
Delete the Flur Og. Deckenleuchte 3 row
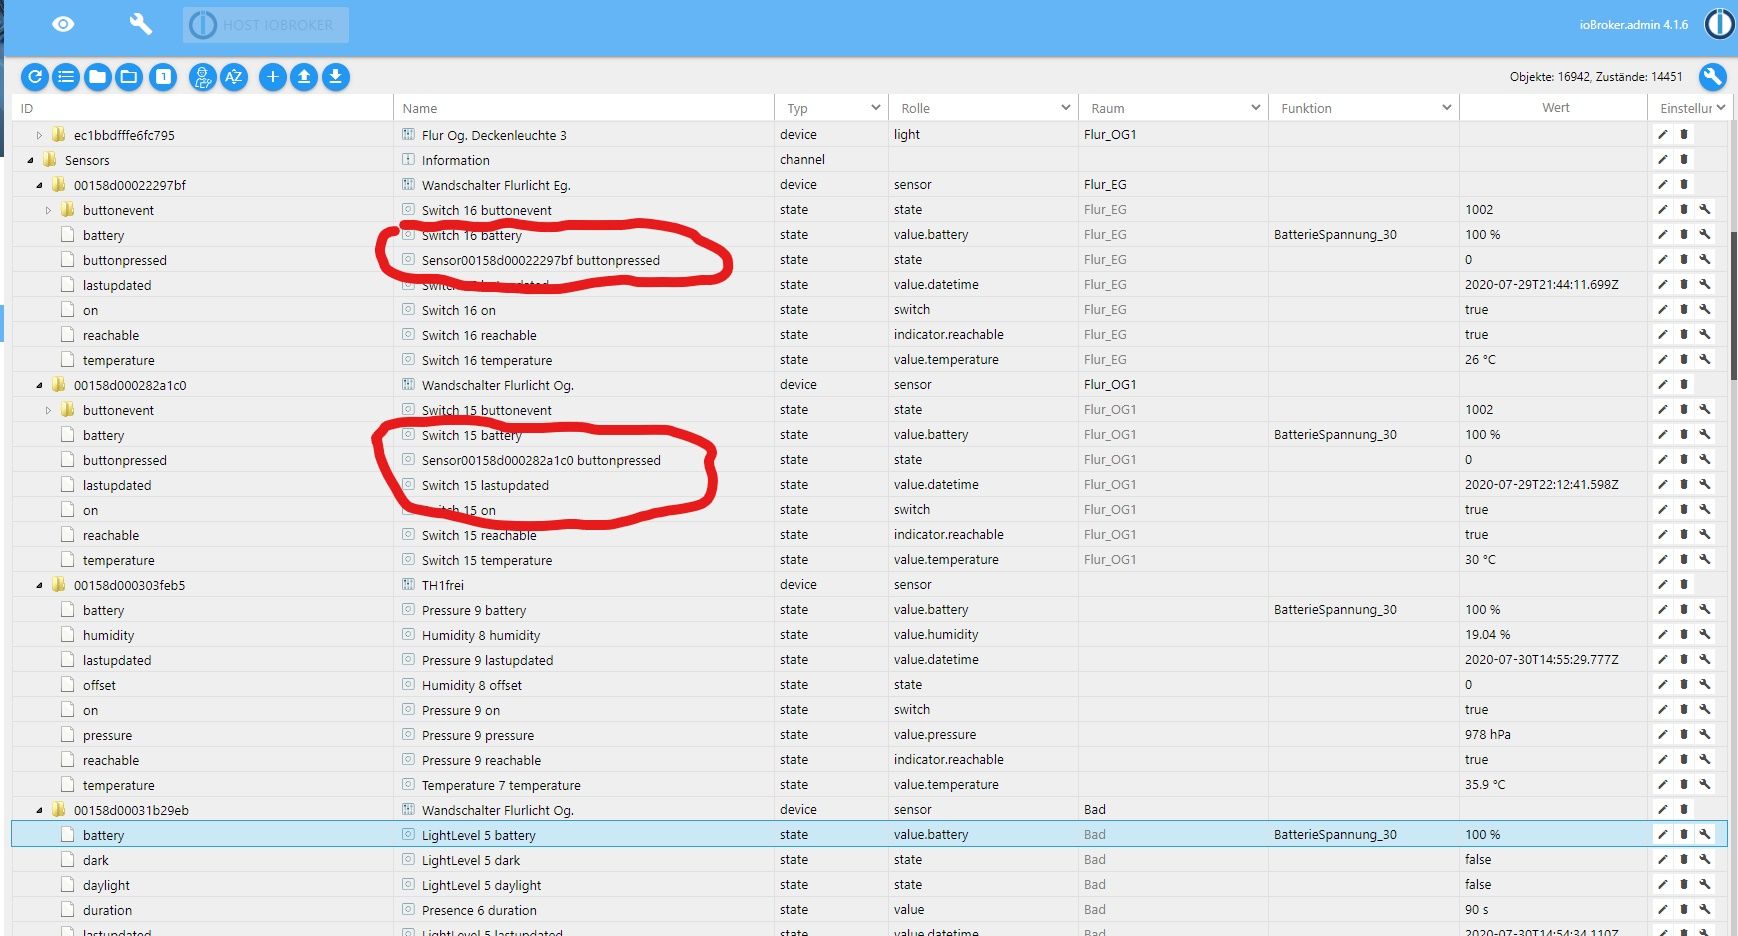click(x=1684, y=134)
